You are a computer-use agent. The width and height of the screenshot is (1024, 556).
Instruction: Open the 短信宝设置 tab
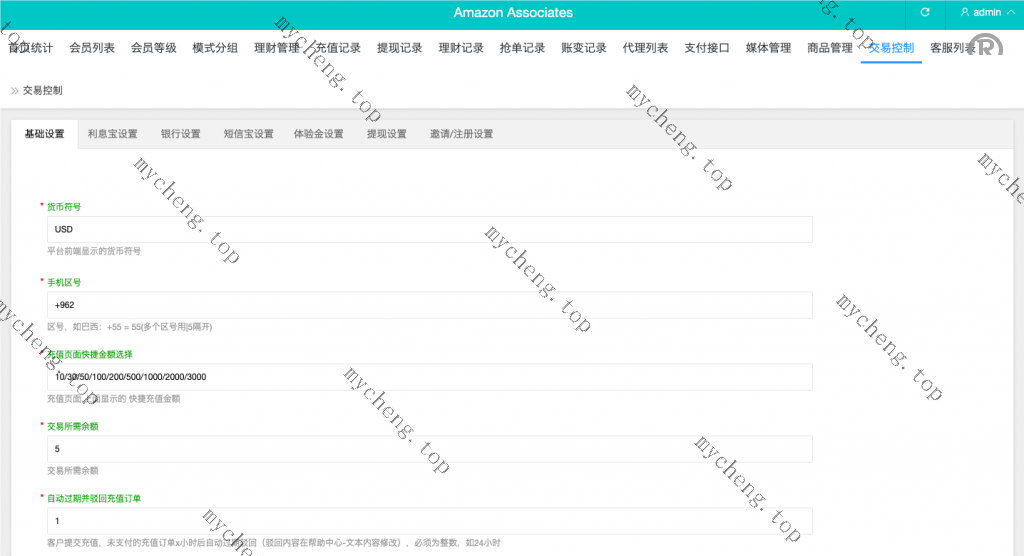(248, 134)
